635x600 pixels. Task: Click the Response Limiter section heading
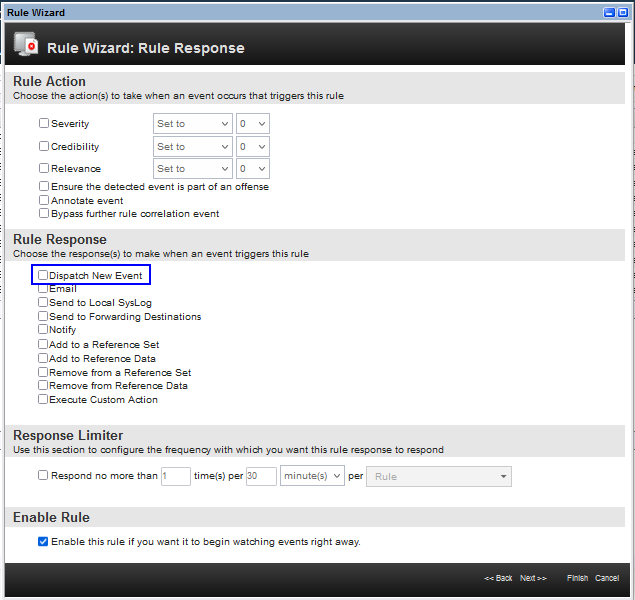[x=68, y=435]
